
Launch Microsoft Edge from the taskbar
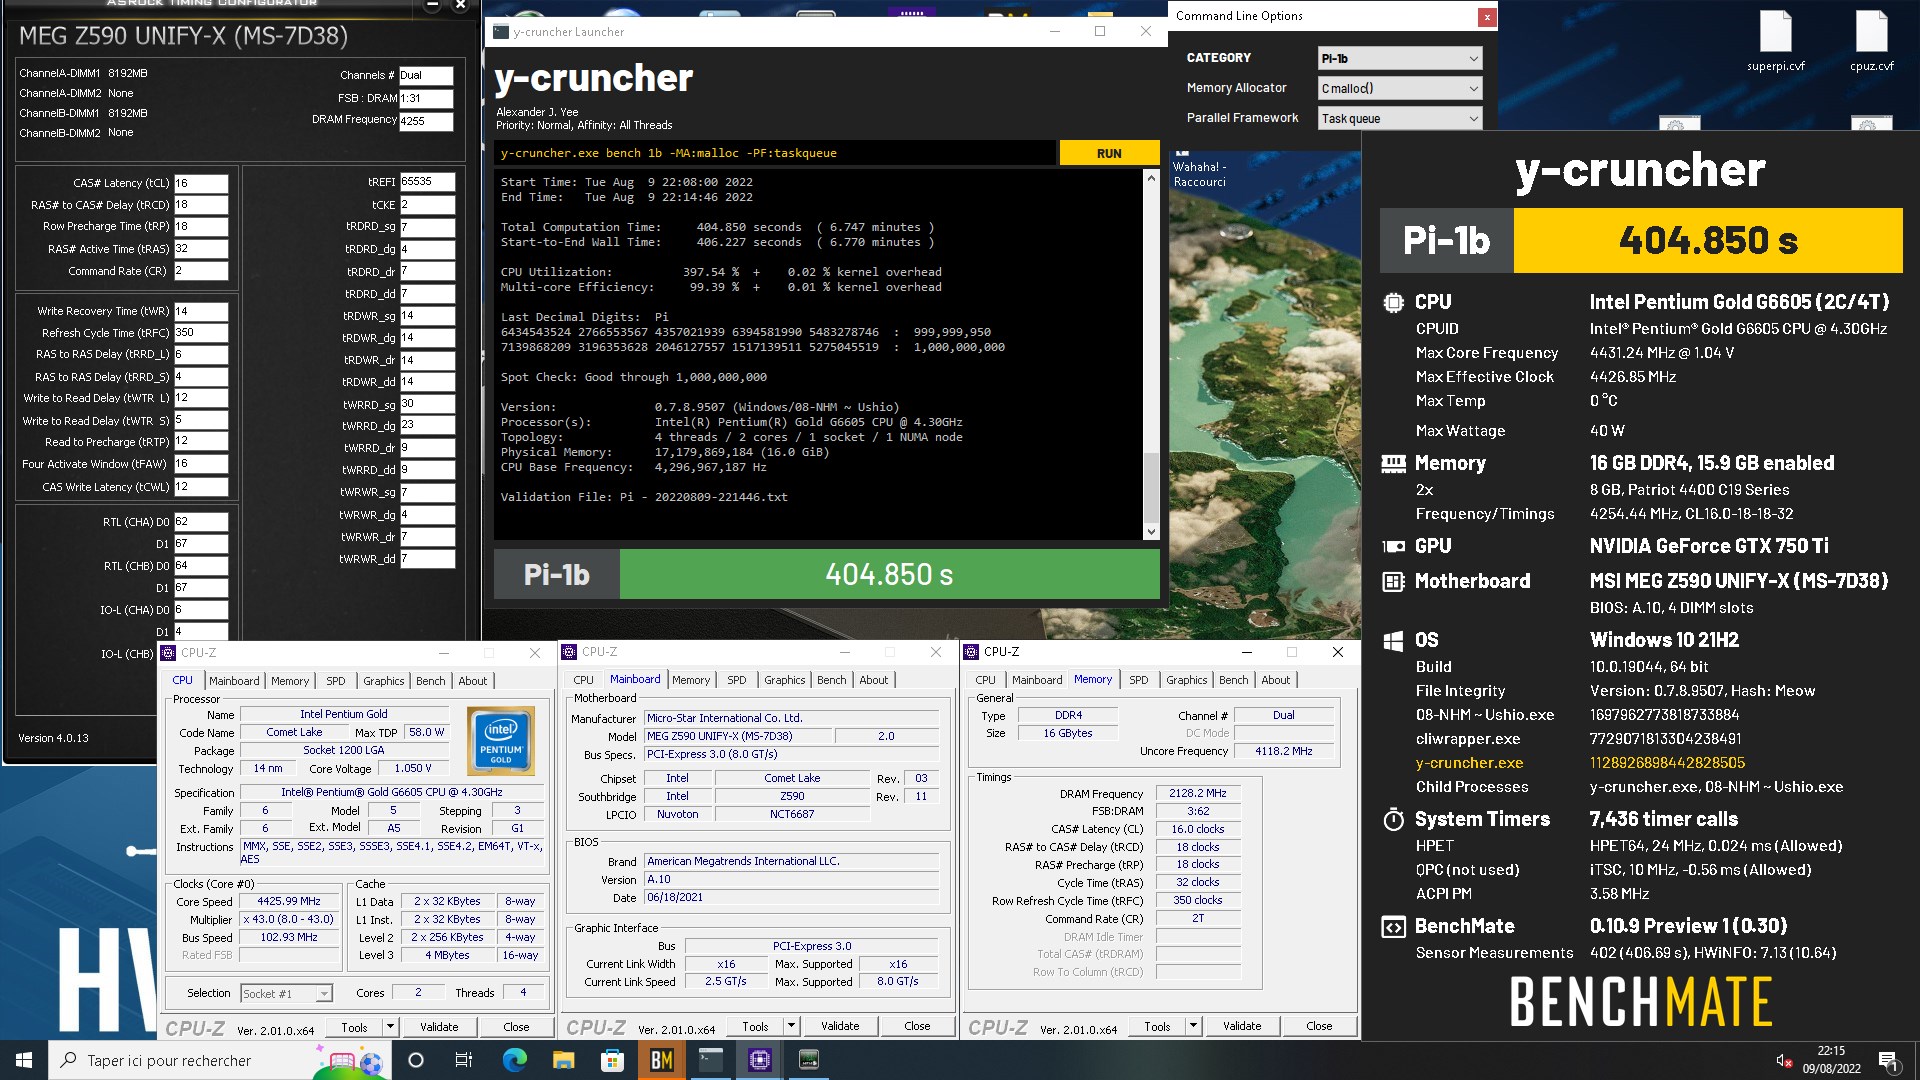(514, 1060)
